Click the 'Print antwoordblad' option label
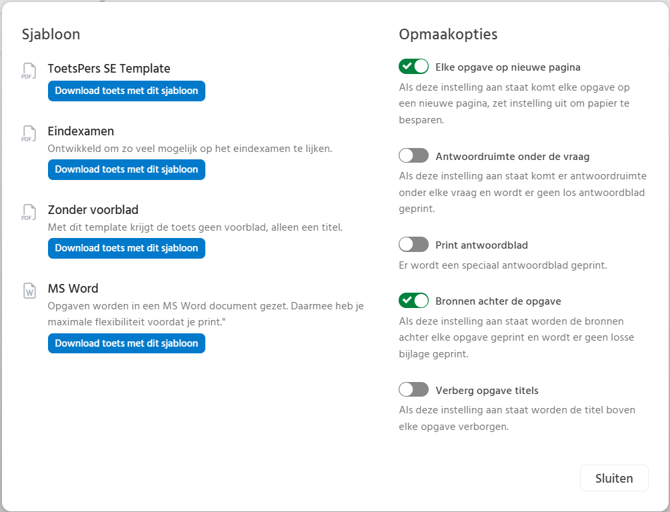670x512 pixels. click(482, 245)
